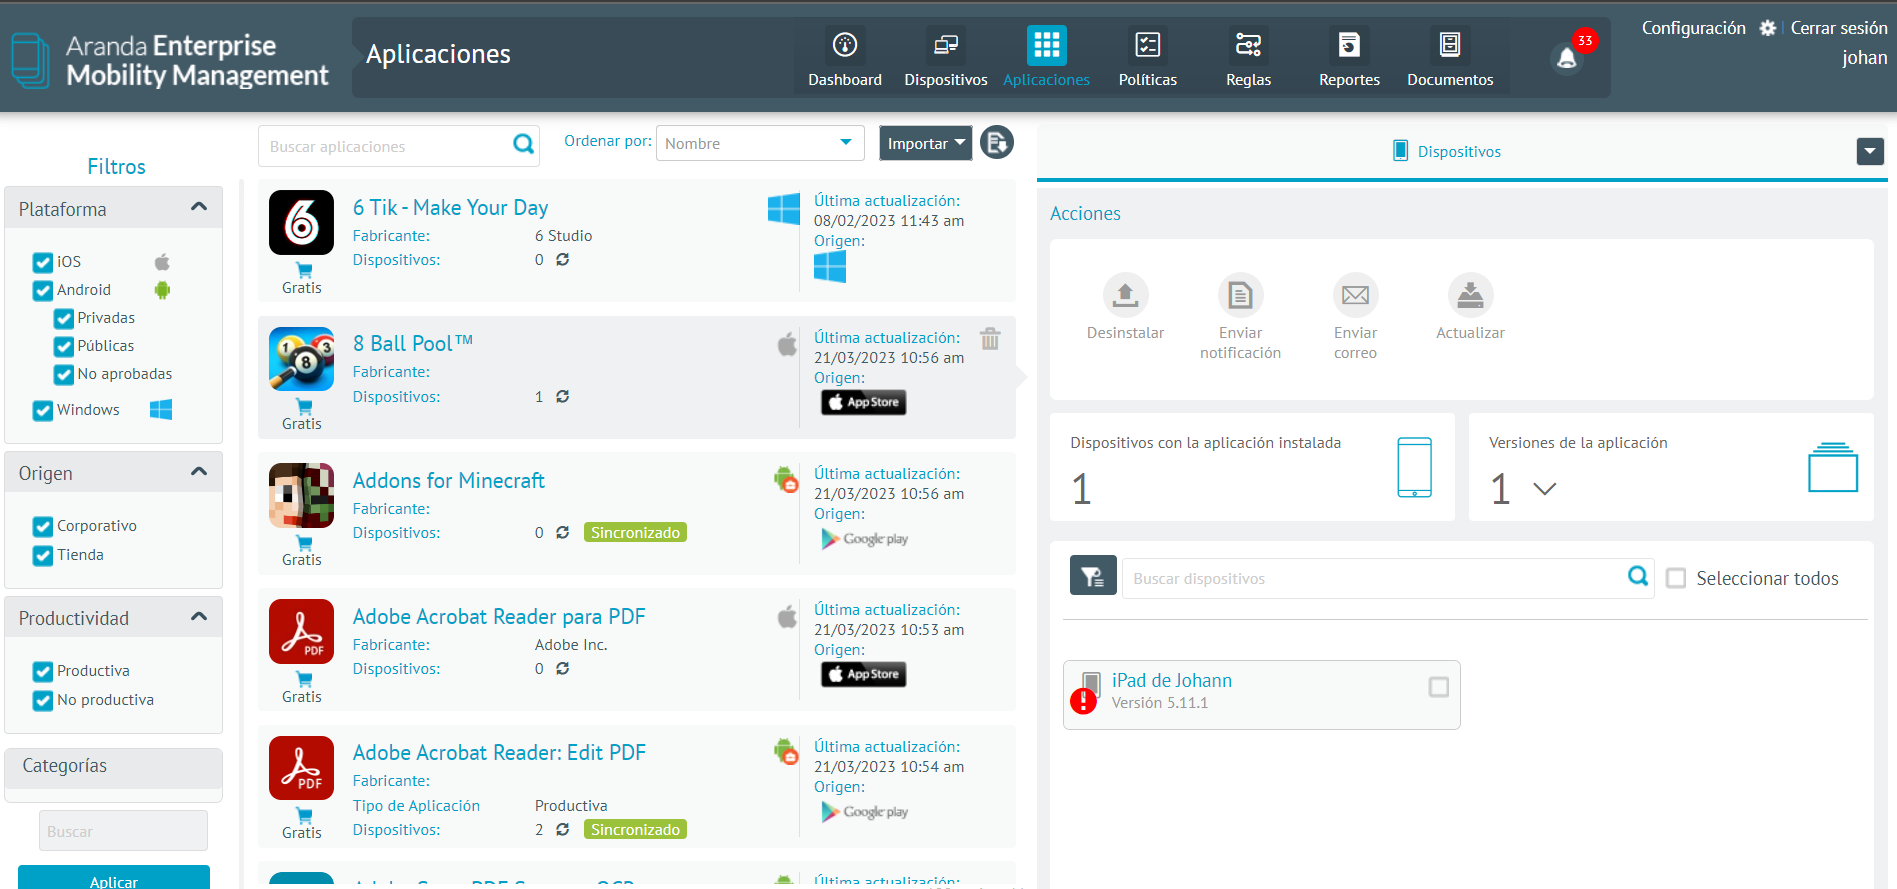The width and height of the screenshot is (1897, 889).
Task: Uncheck the Públicas filter
Action: point(64,347)
